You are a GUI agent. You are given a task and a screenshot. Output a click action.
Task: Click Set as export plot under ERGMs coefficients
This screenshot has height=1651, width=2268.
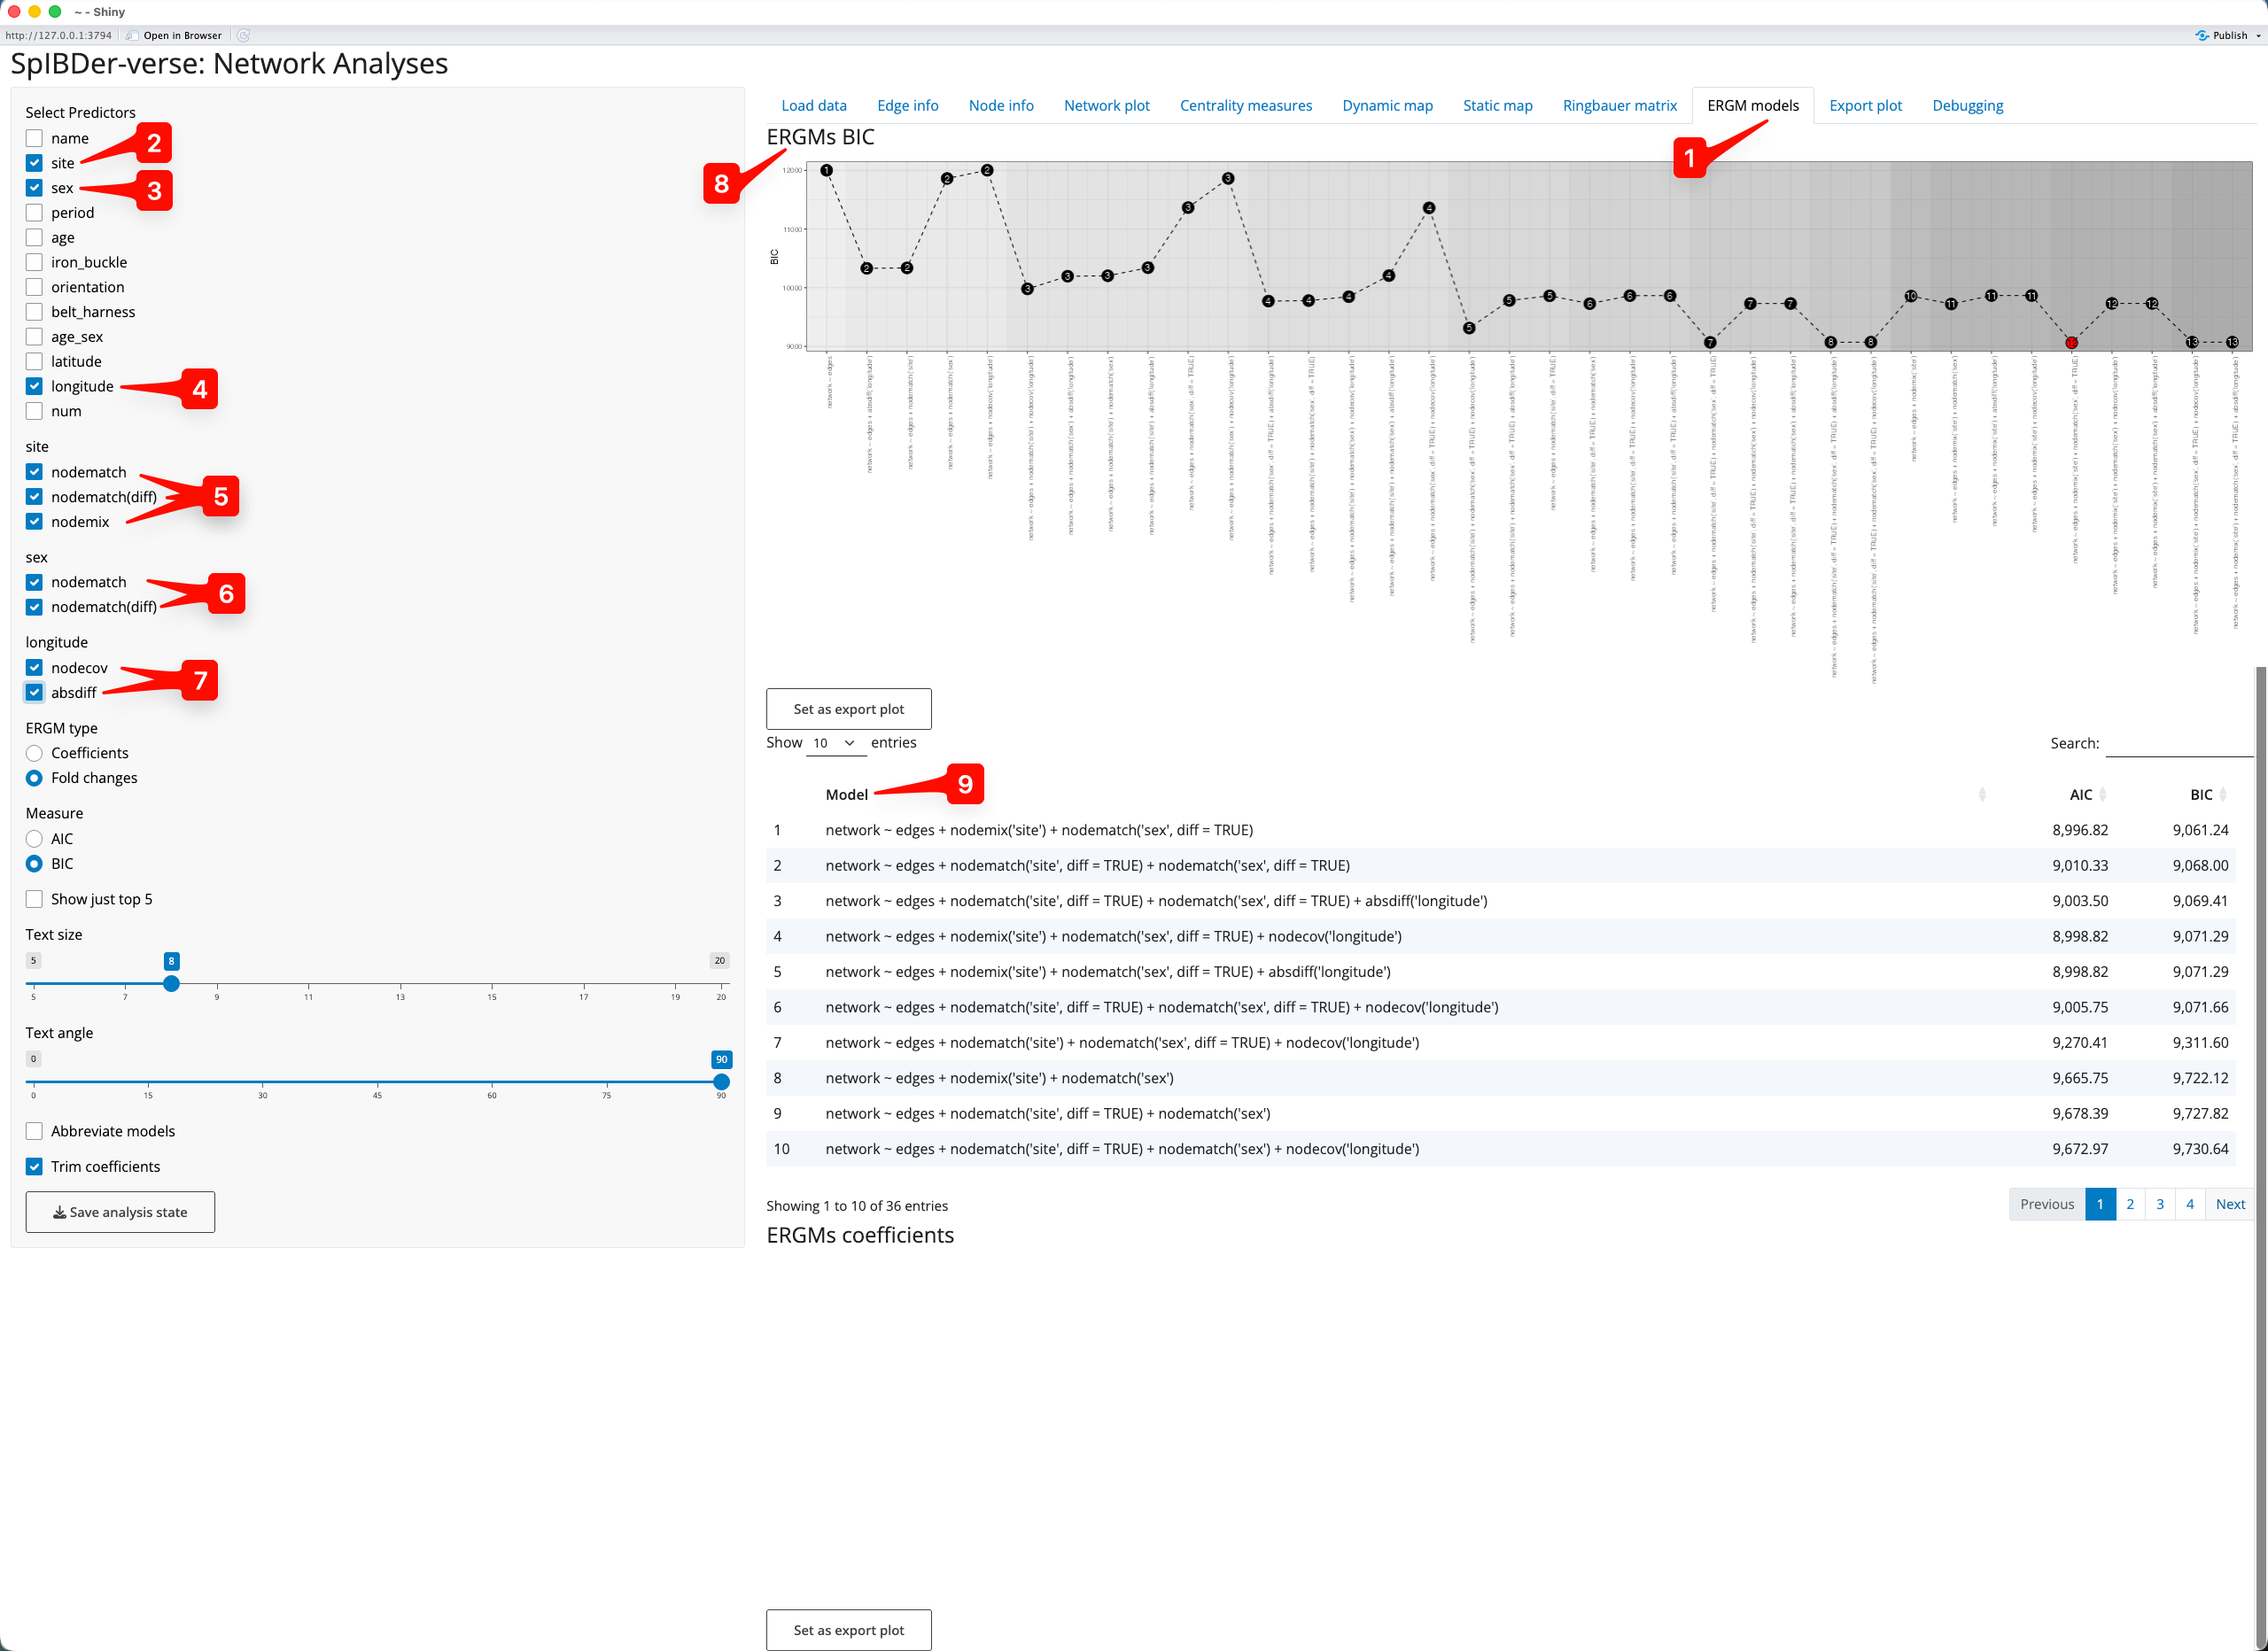point(848,1630)
